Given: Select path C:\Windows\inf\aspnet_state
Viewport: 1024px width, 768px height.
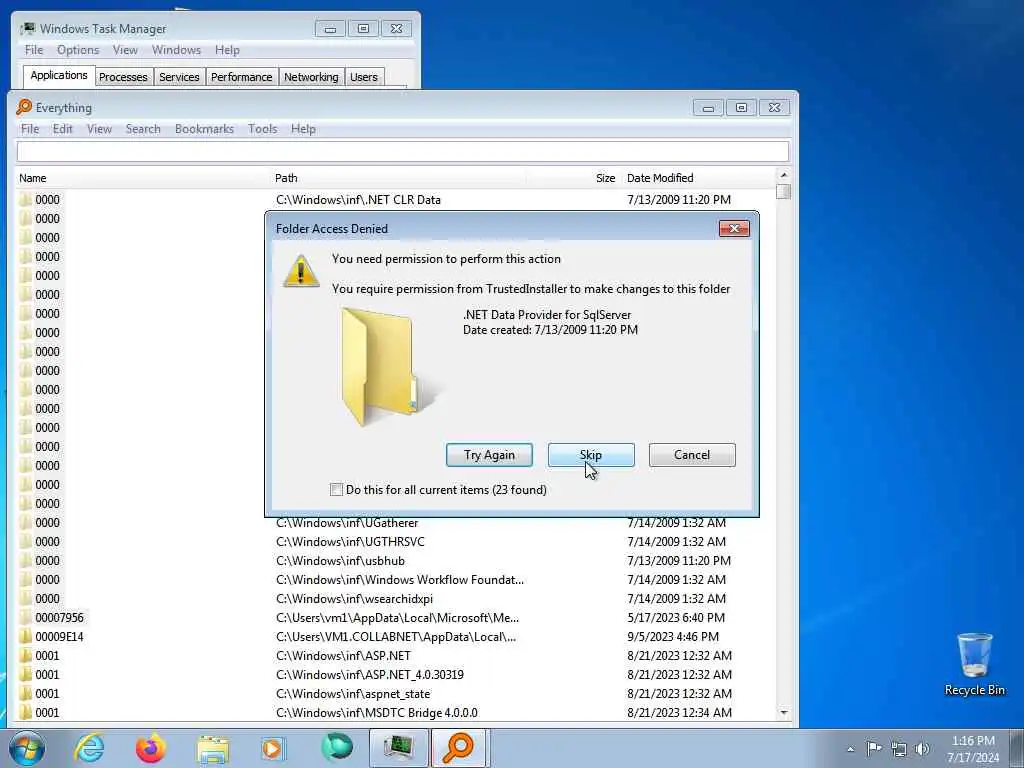Looking at the screenshot, I should pyautogui.click(x=353, y=694).
